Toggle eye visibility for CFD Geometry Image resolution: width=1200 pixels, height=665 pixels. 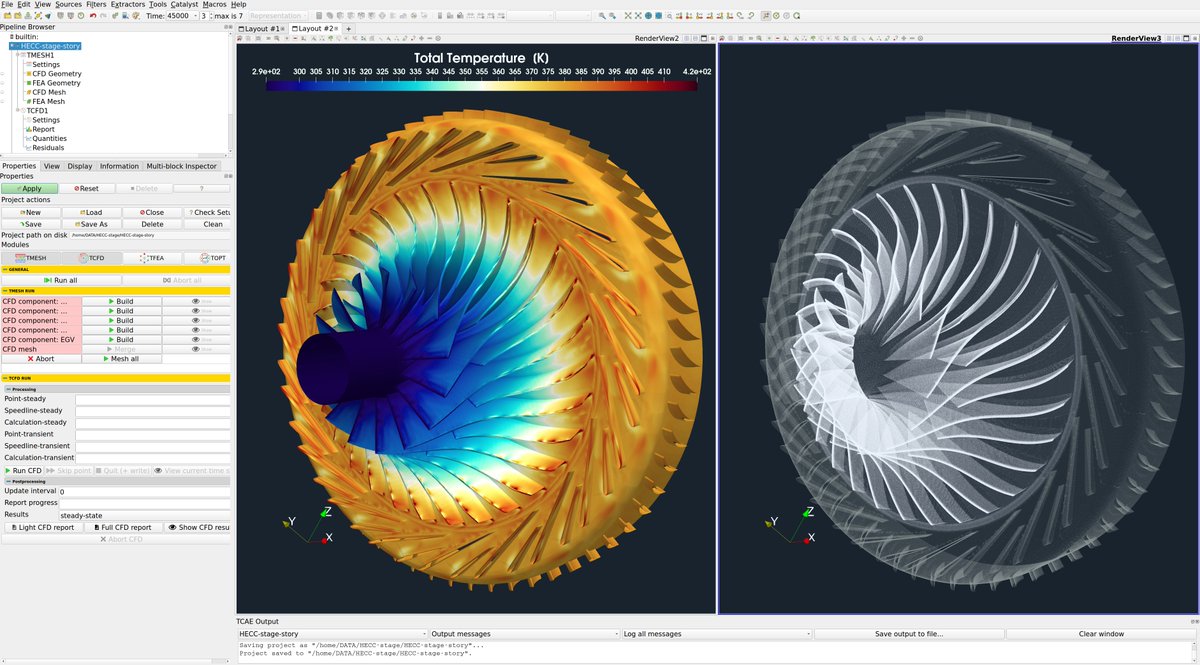click(x=3, y=74)
